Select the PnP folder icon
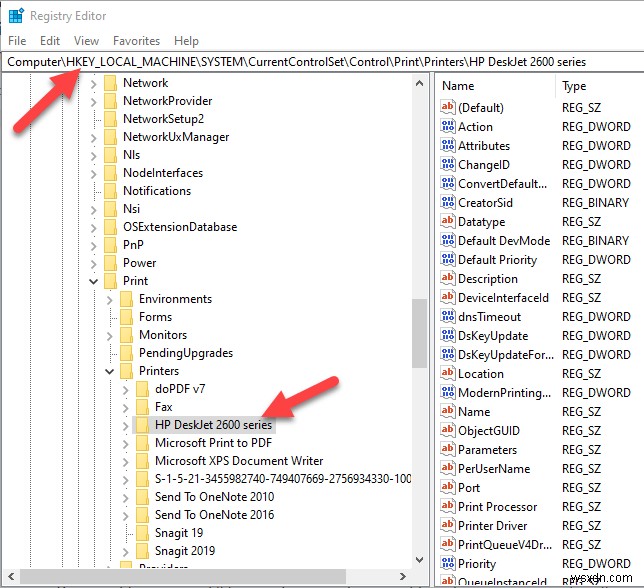 [110, 245]
